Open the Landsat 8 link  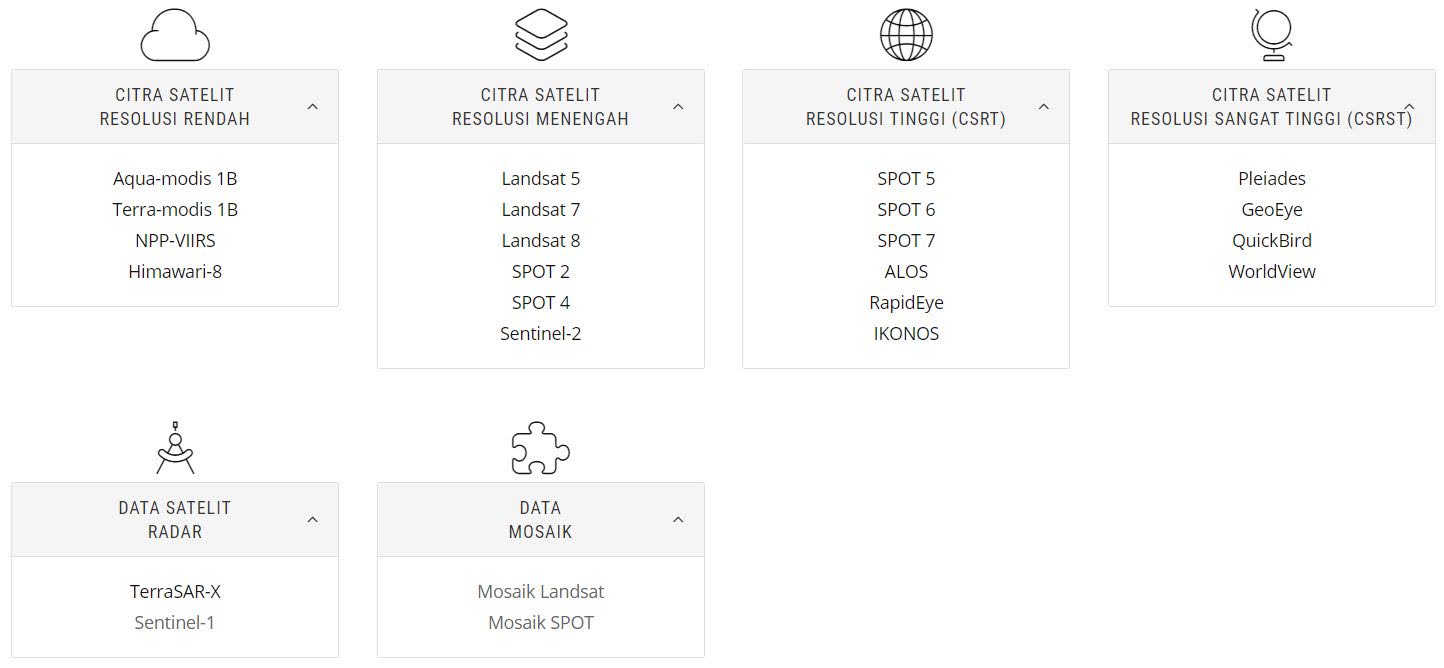click(541, 241)
